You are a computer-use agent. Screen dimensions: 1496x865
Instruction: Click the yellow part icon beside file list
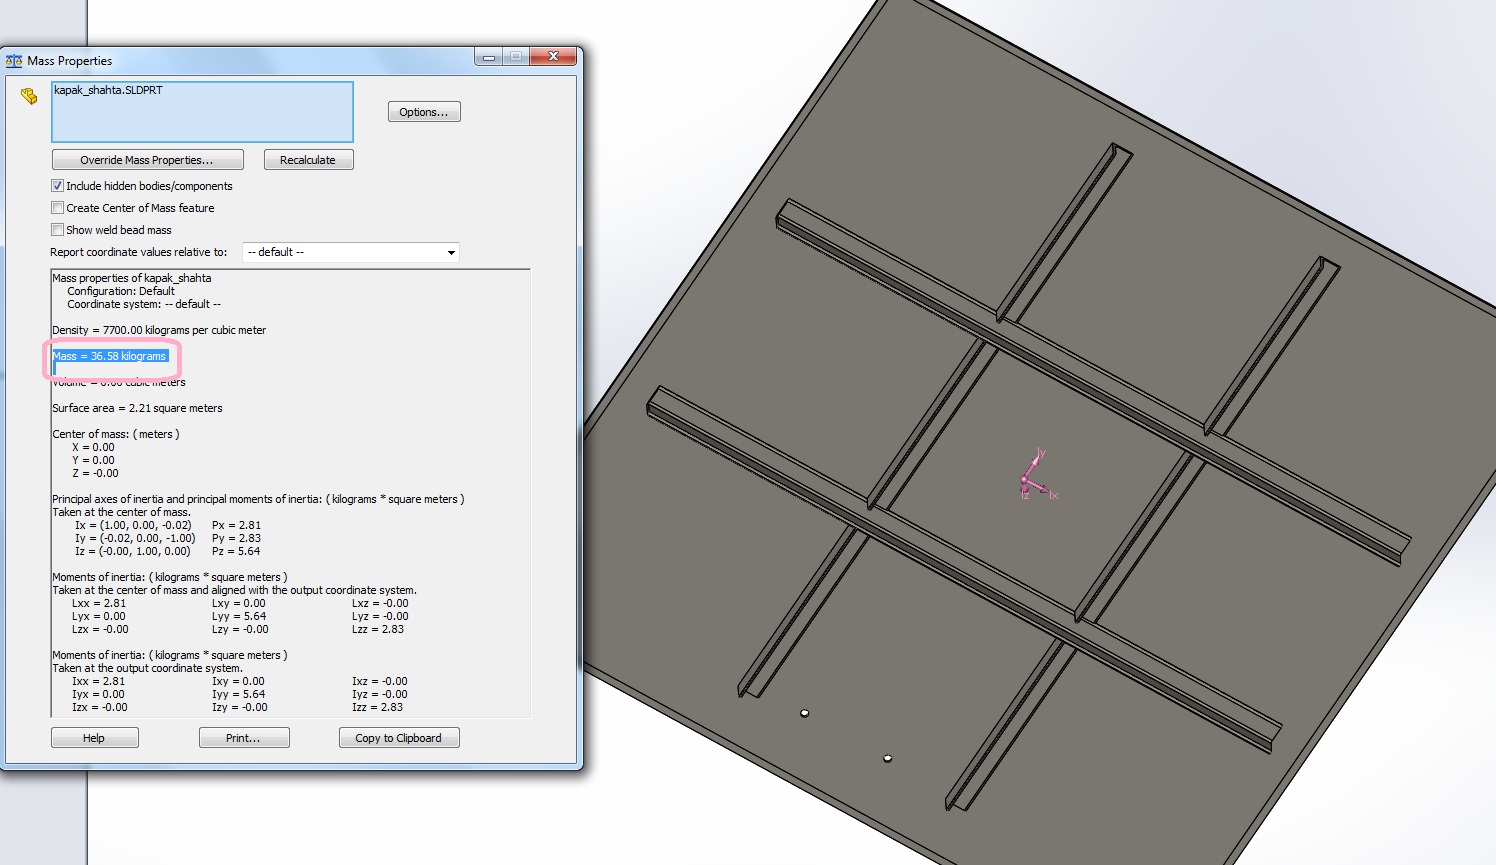[x=29, y=97]
